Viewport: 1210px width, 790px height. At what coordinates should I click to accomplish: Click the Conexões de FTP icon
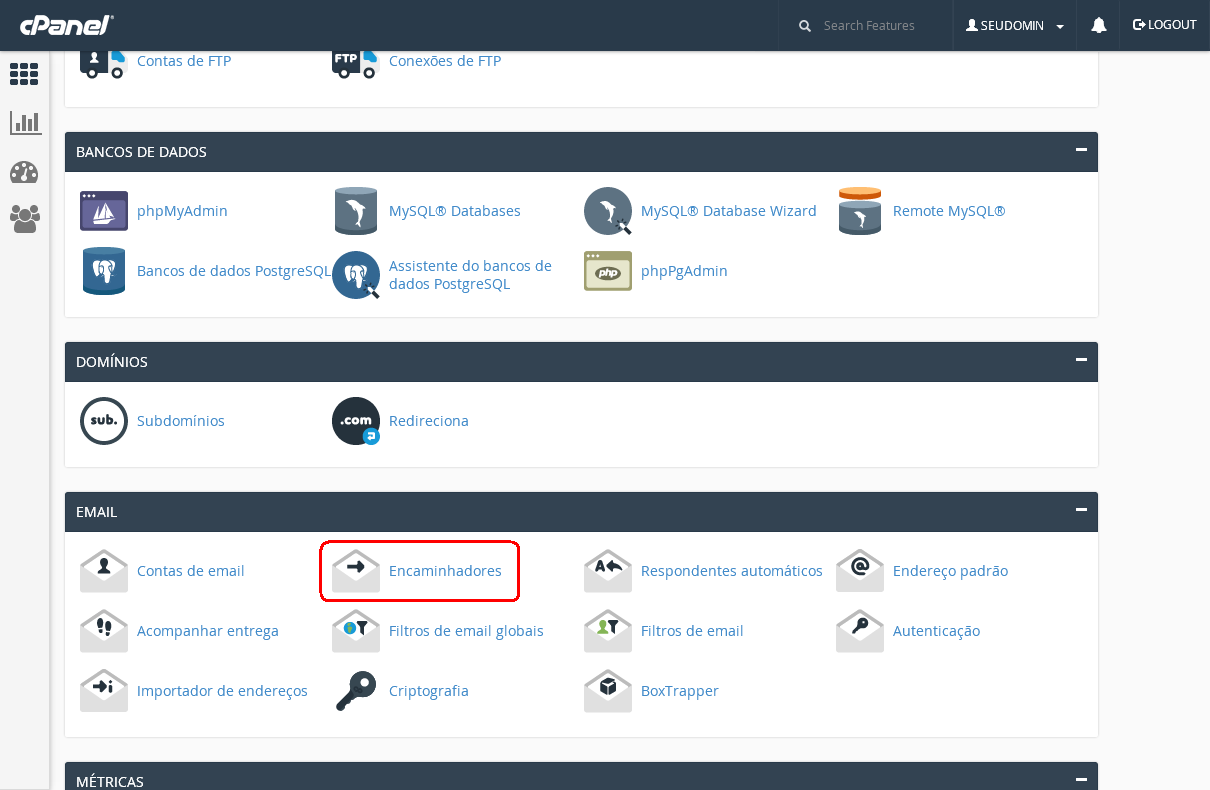tap(356, 64)
